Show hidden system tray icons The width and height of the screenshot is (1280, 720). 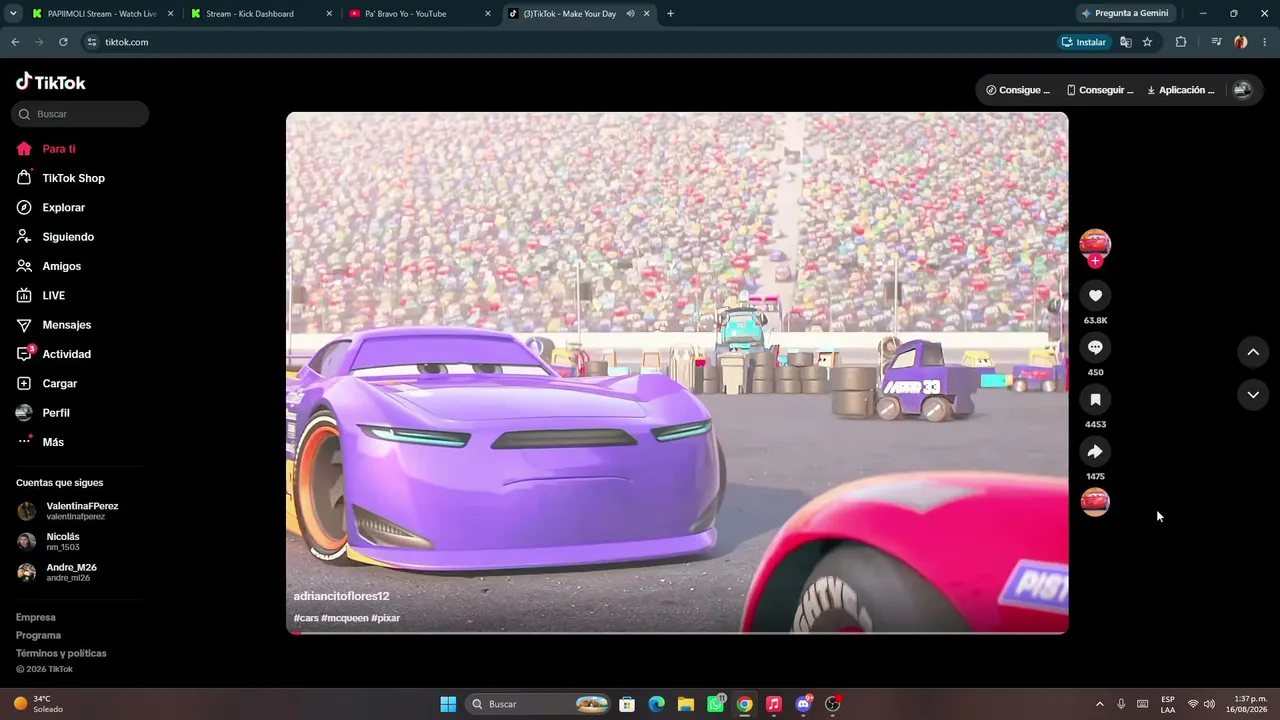[x=1100, y=704]
